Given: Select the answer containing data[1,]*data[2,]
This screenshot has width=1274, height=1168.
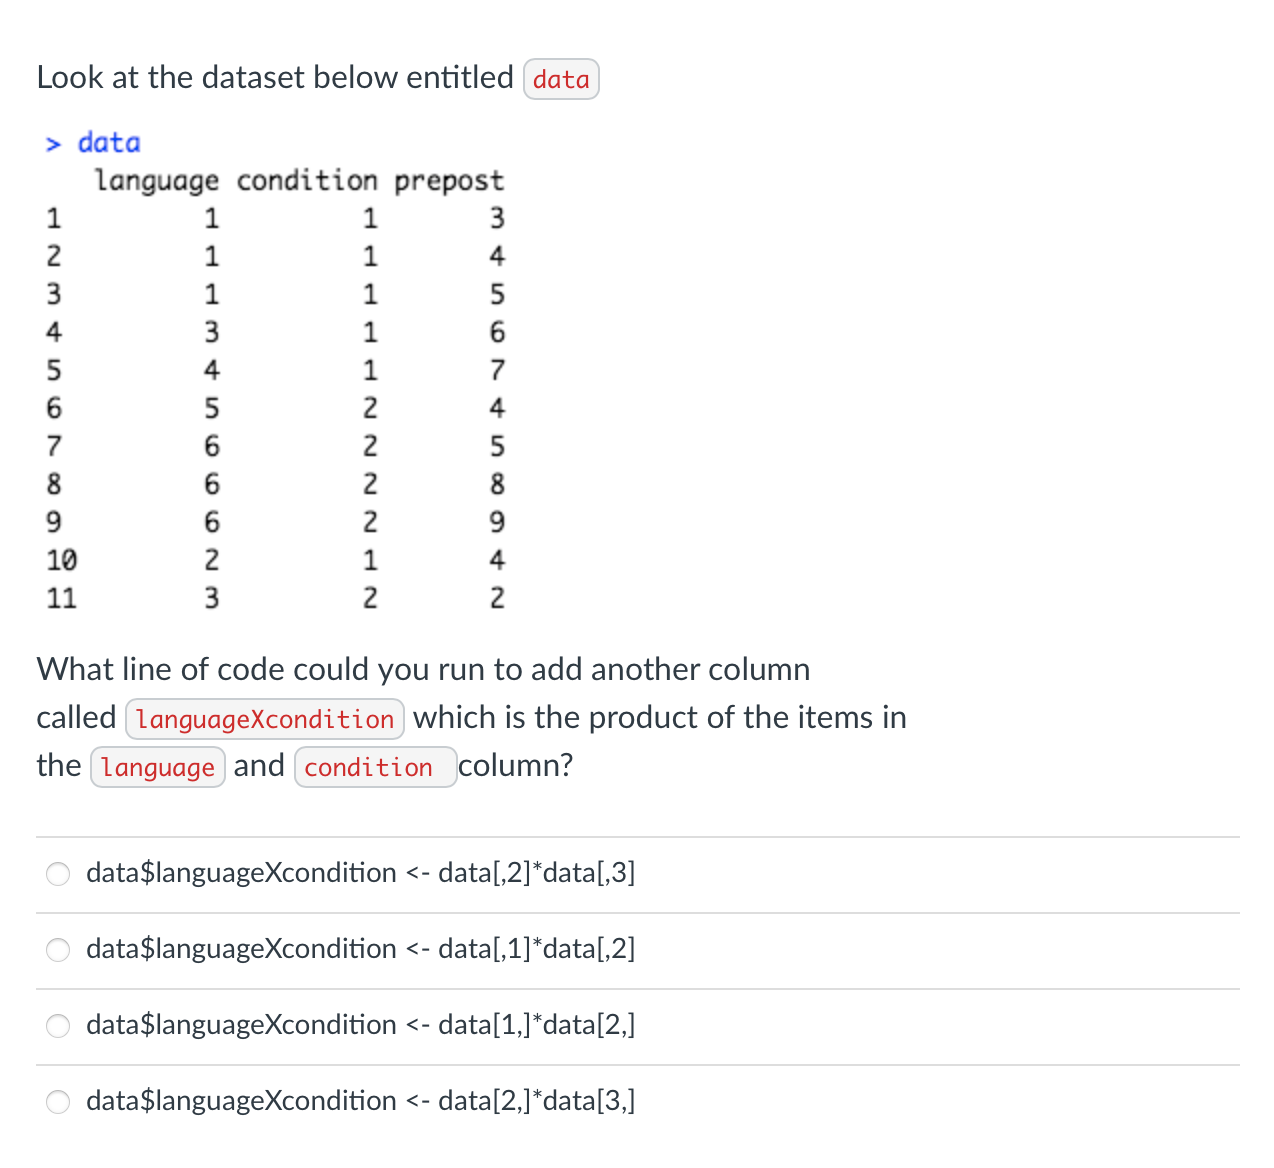Looking at the screenshot, I should [361, 1026].
